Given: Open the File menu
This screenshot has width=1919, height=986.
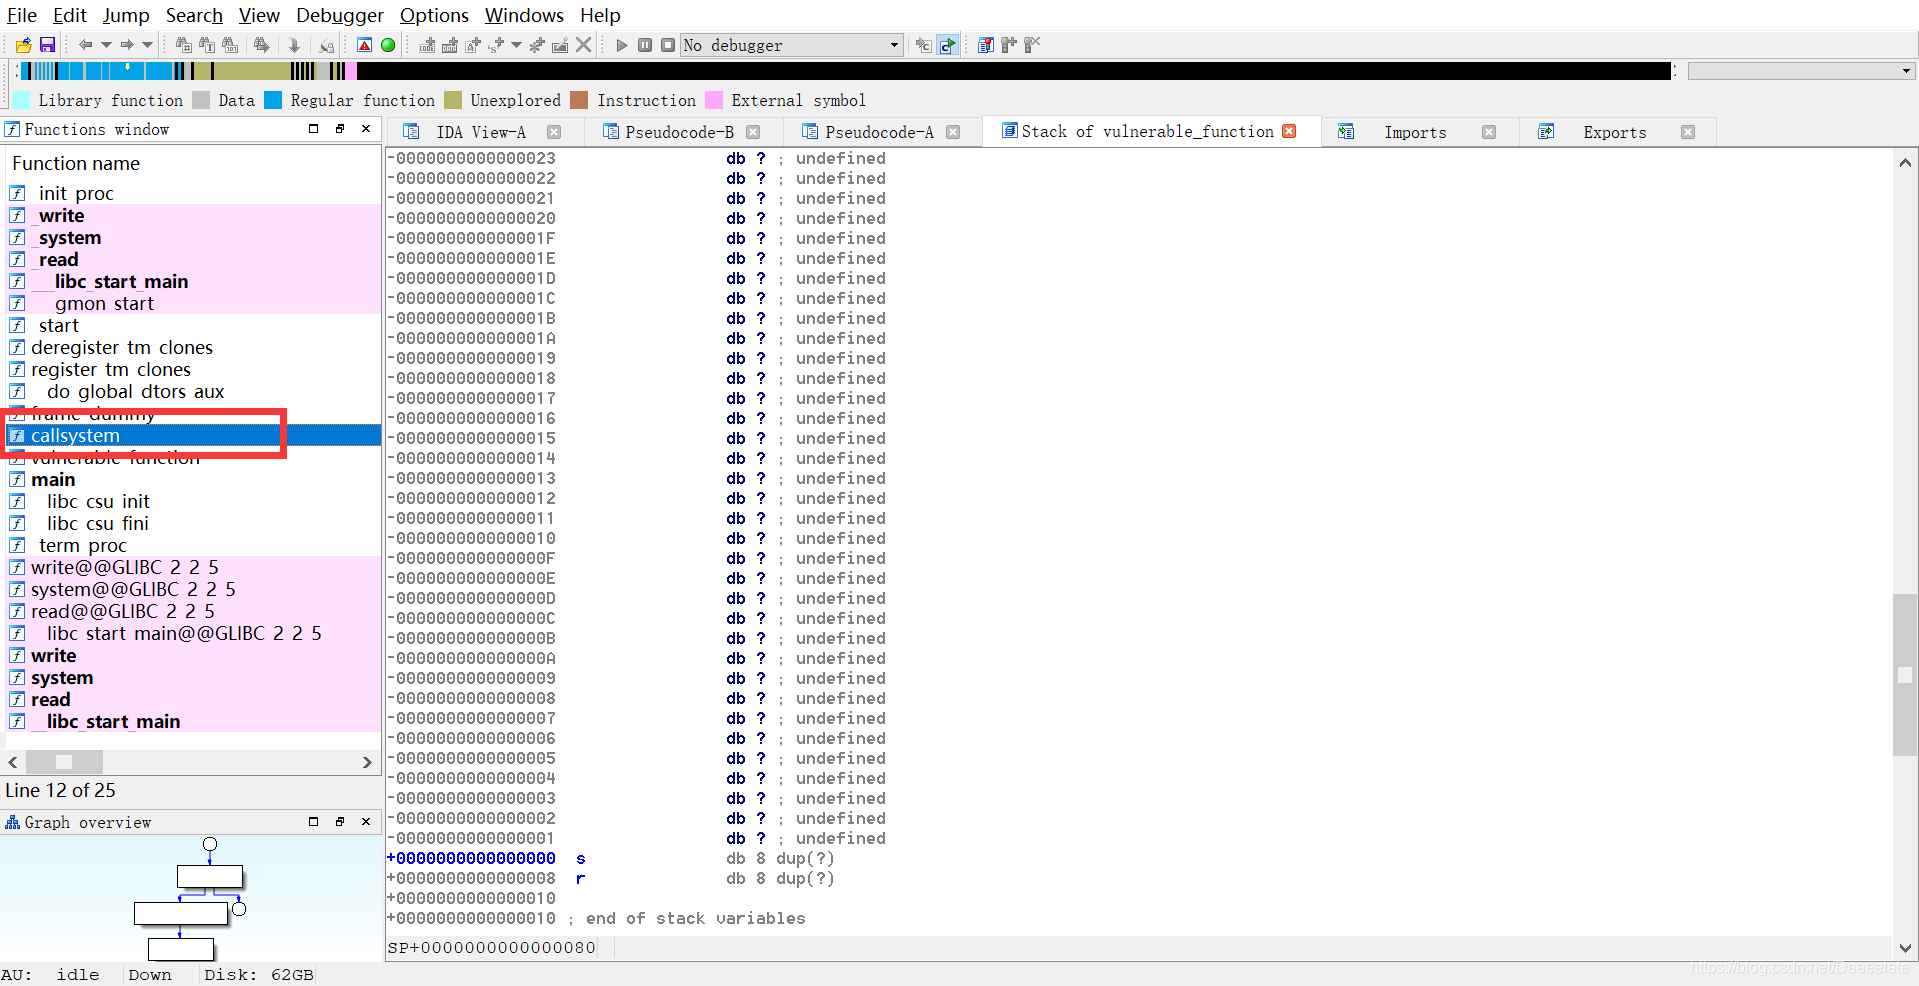Looking at the screenshot, I should coord(21,15).
